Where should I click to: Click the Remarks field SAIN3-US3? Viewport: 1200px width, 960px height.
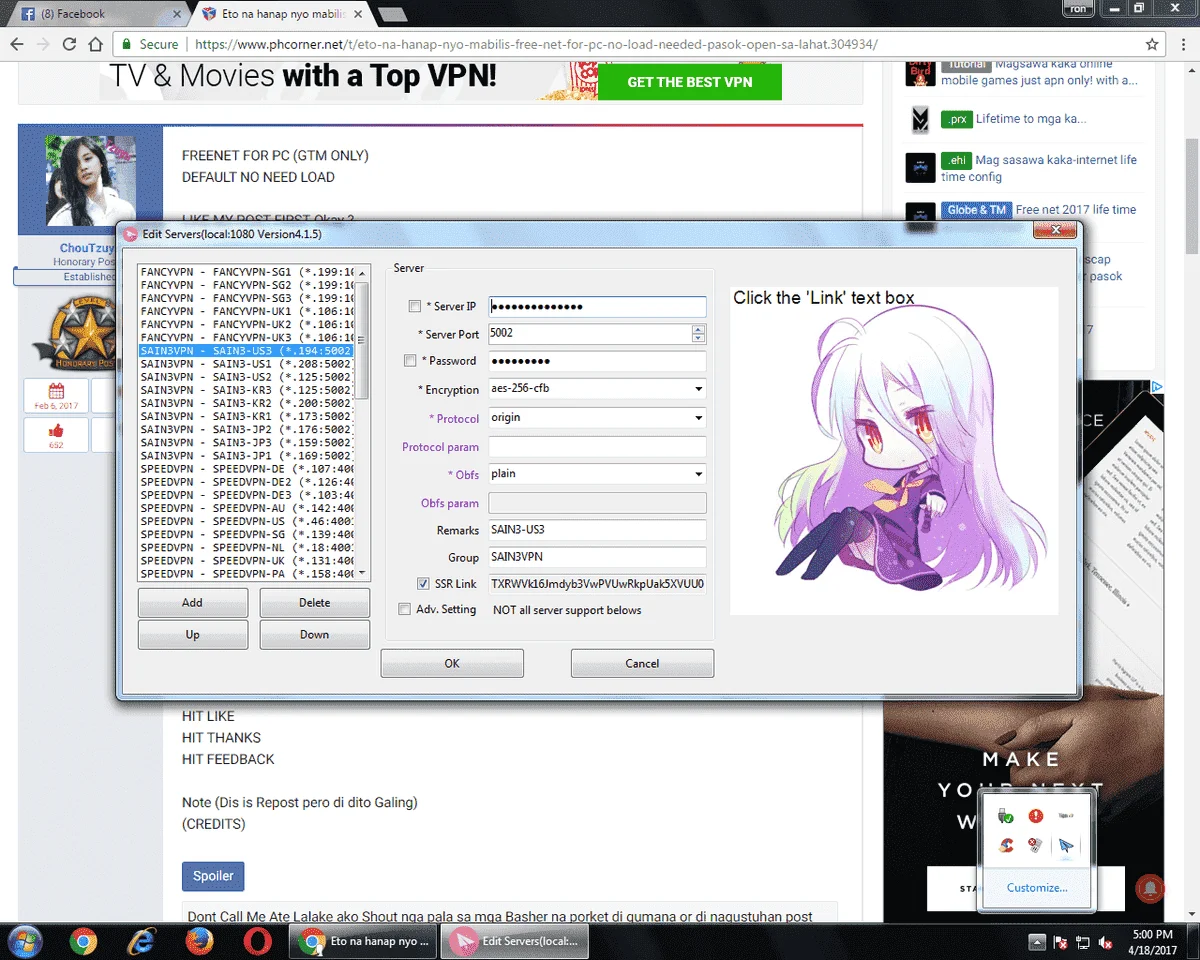pos(597,530)
